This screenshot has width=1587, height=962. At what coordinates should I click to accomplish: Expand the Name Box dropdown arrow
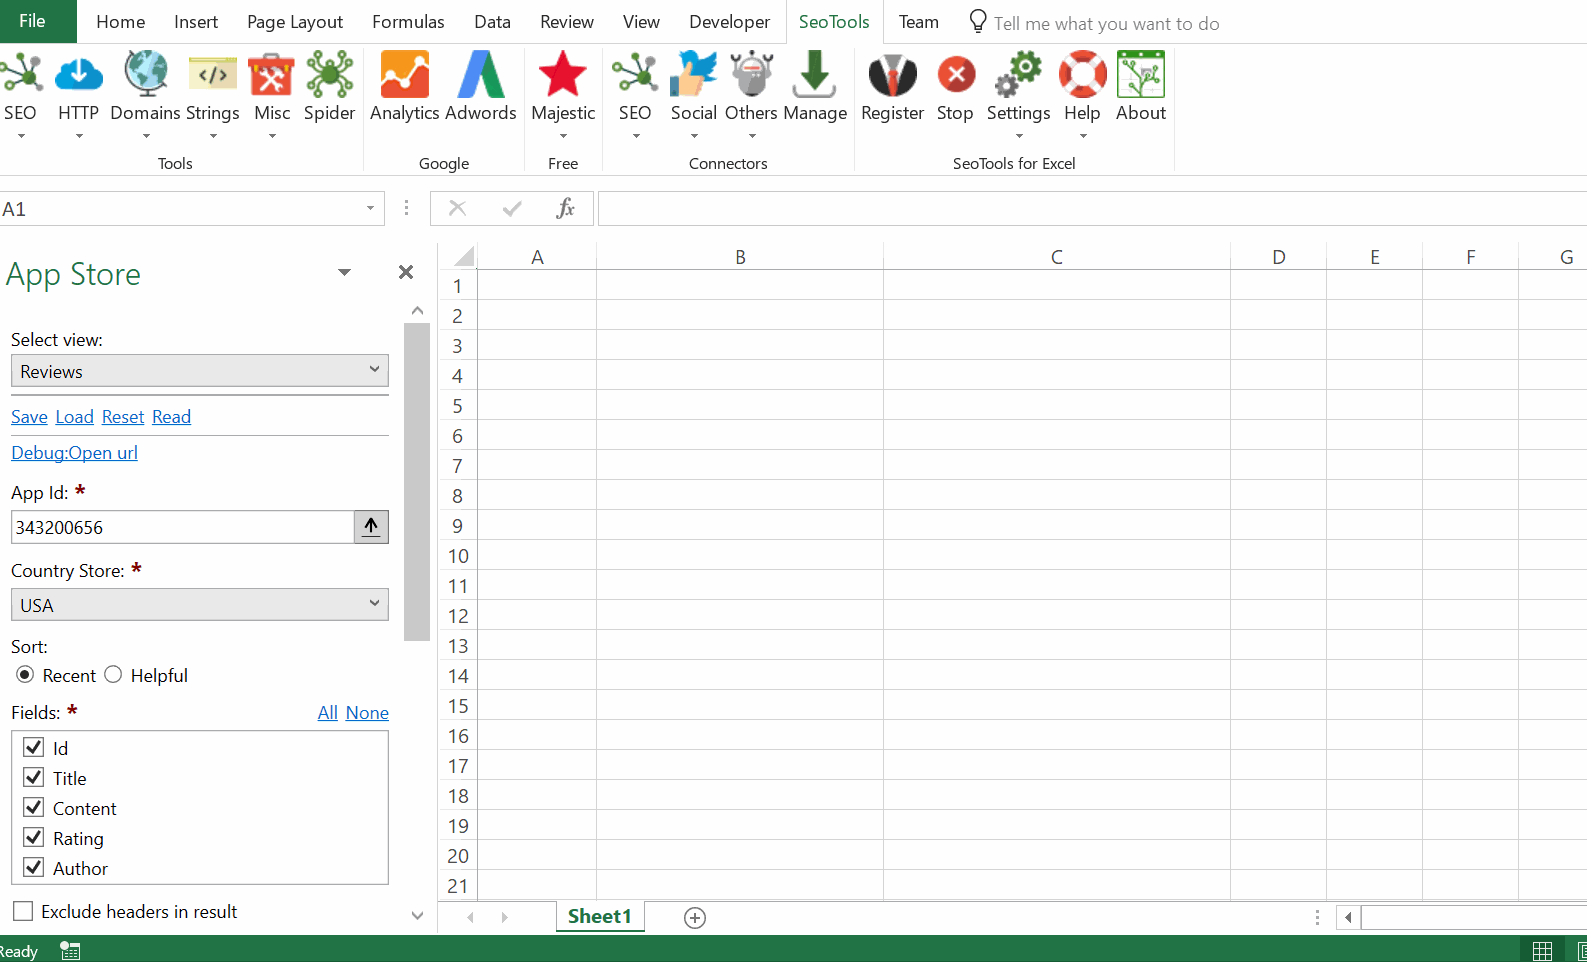[370, 208]
